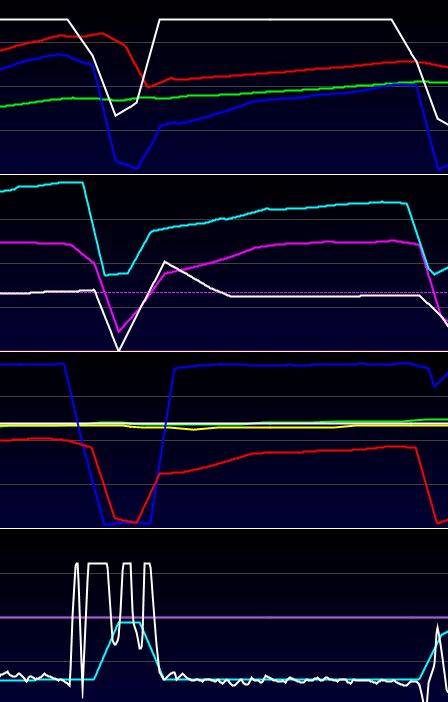The height and width of the screenshot is (702, 448).
Task: Click the dashed magenta reference line in second chart
Action: (x=224, y=292)
